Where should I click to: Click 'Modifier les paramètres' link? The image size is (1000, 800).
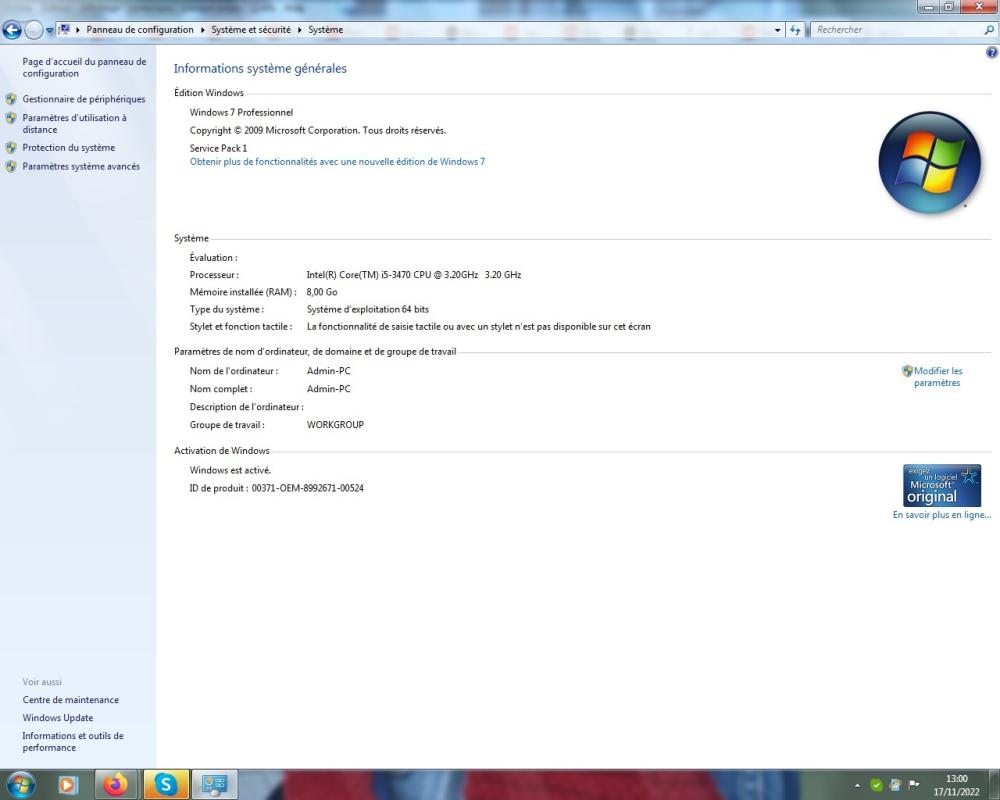[937, 377]
